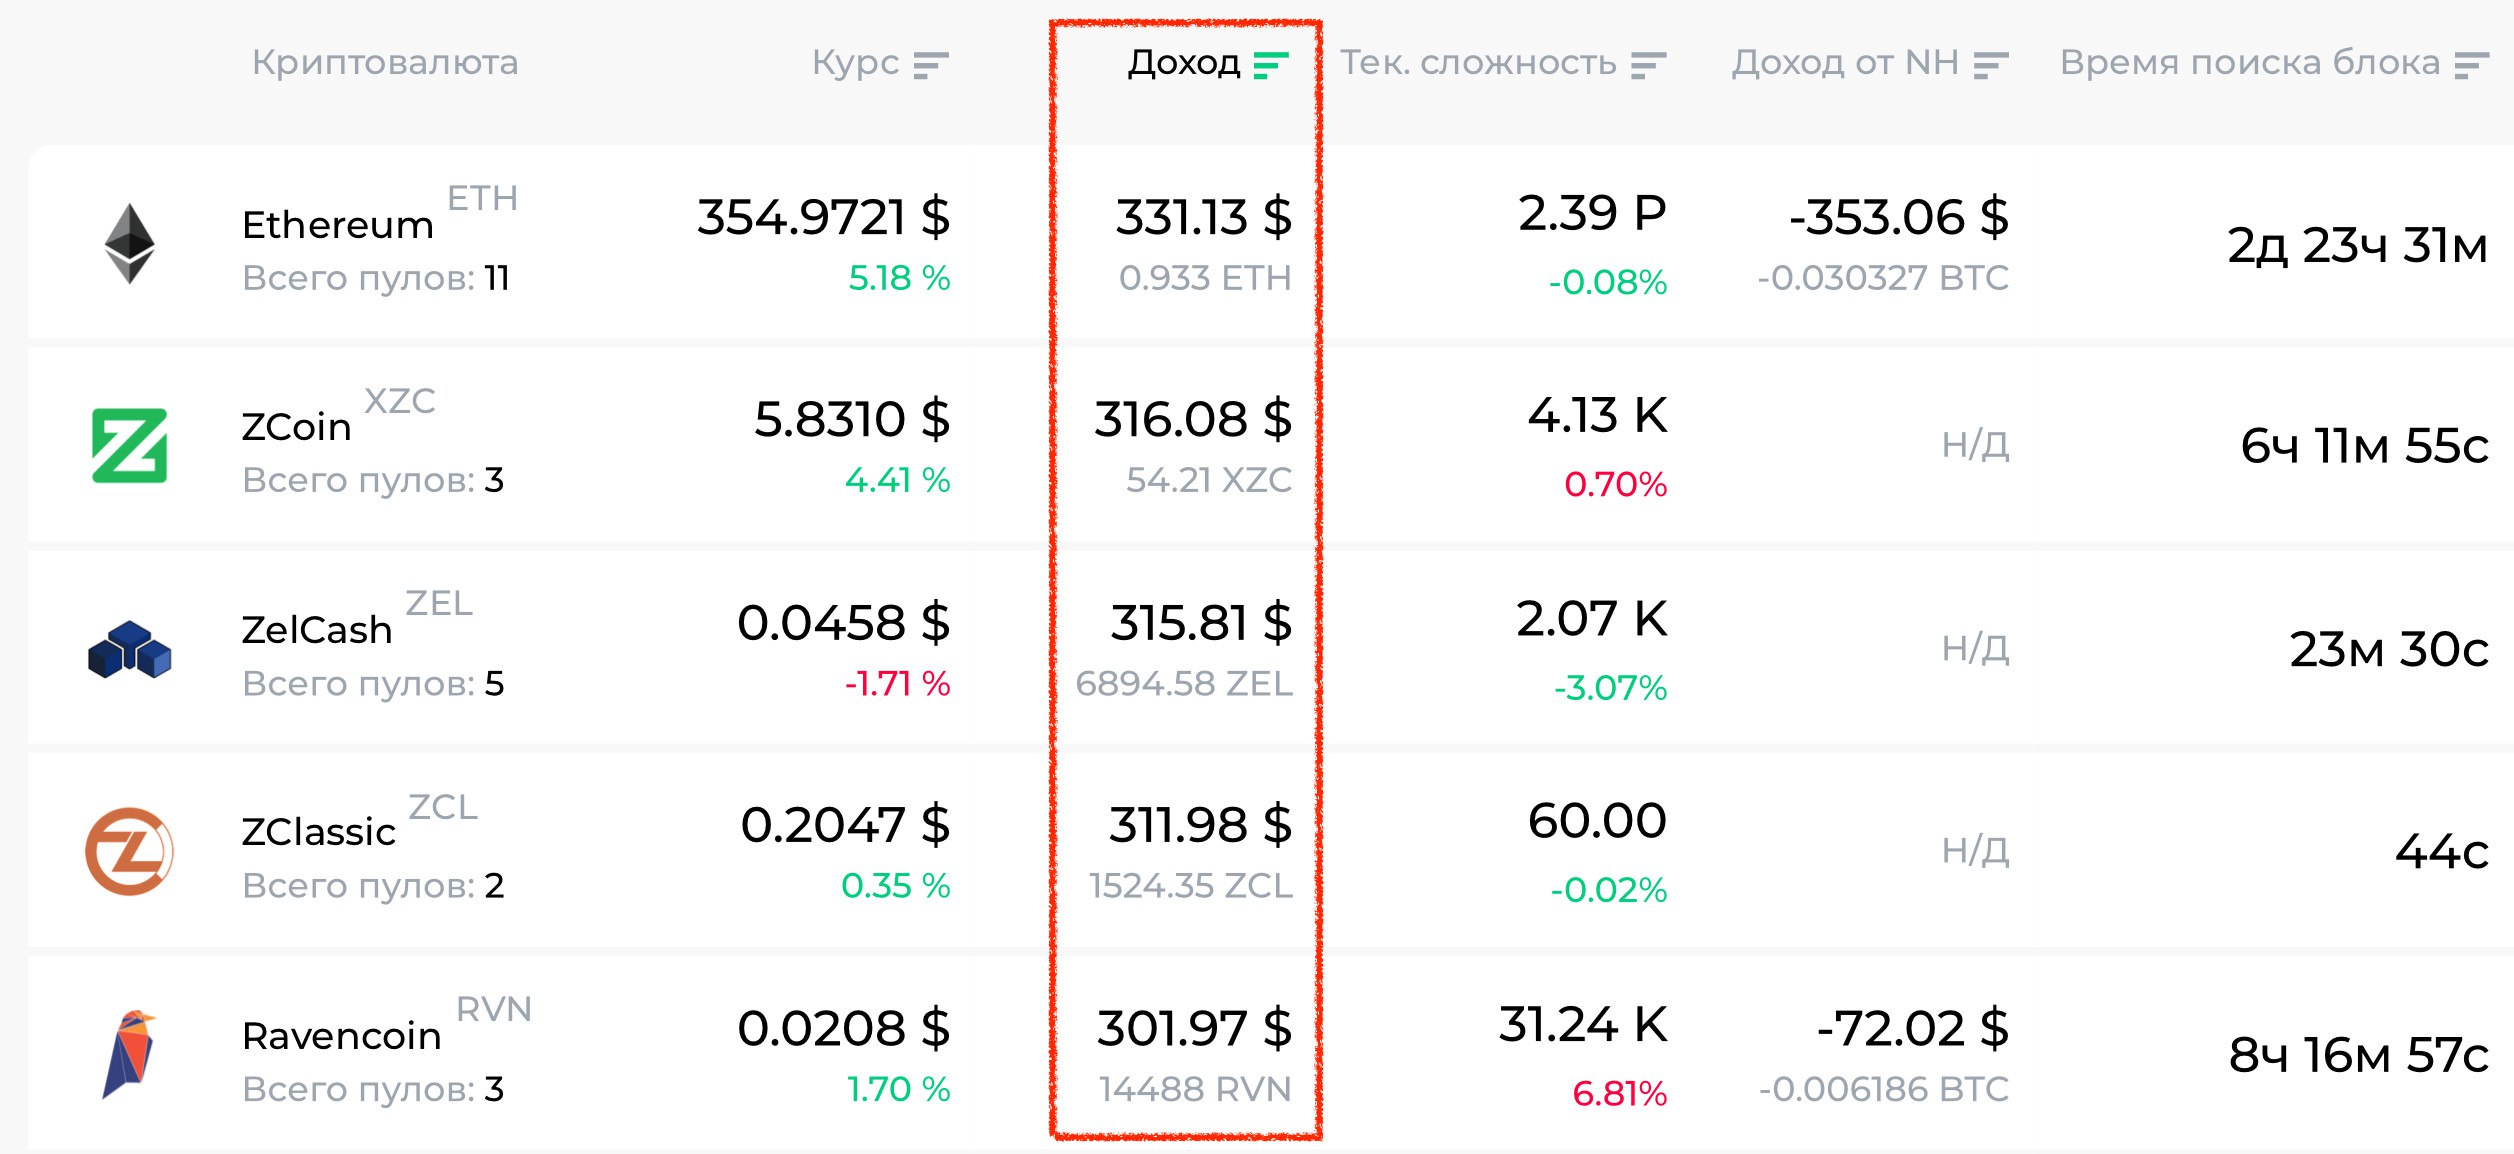The image size is (2514, 1154).
Task: Click the green ZCoin logo icon
Action: coord(130,446)
